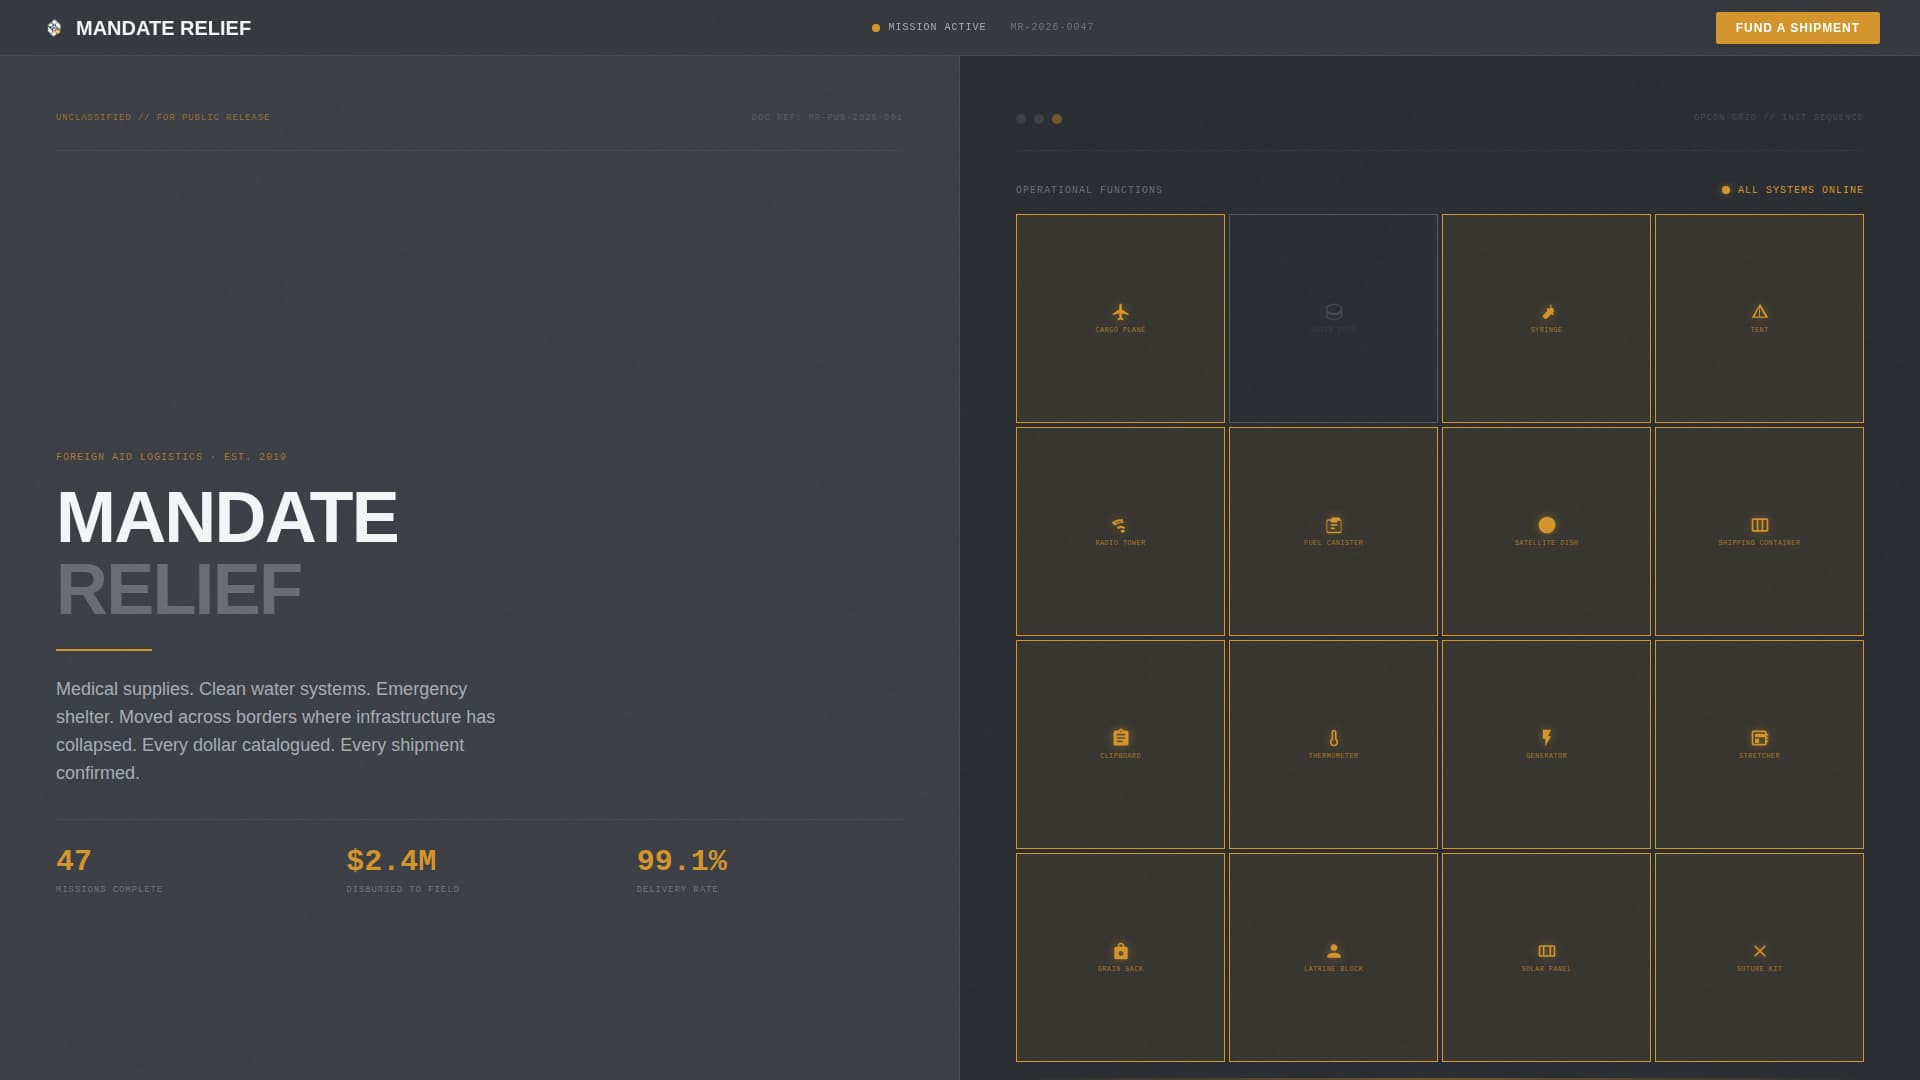
Task: Open the Solar Panel icon
Action: [1546, 951]
